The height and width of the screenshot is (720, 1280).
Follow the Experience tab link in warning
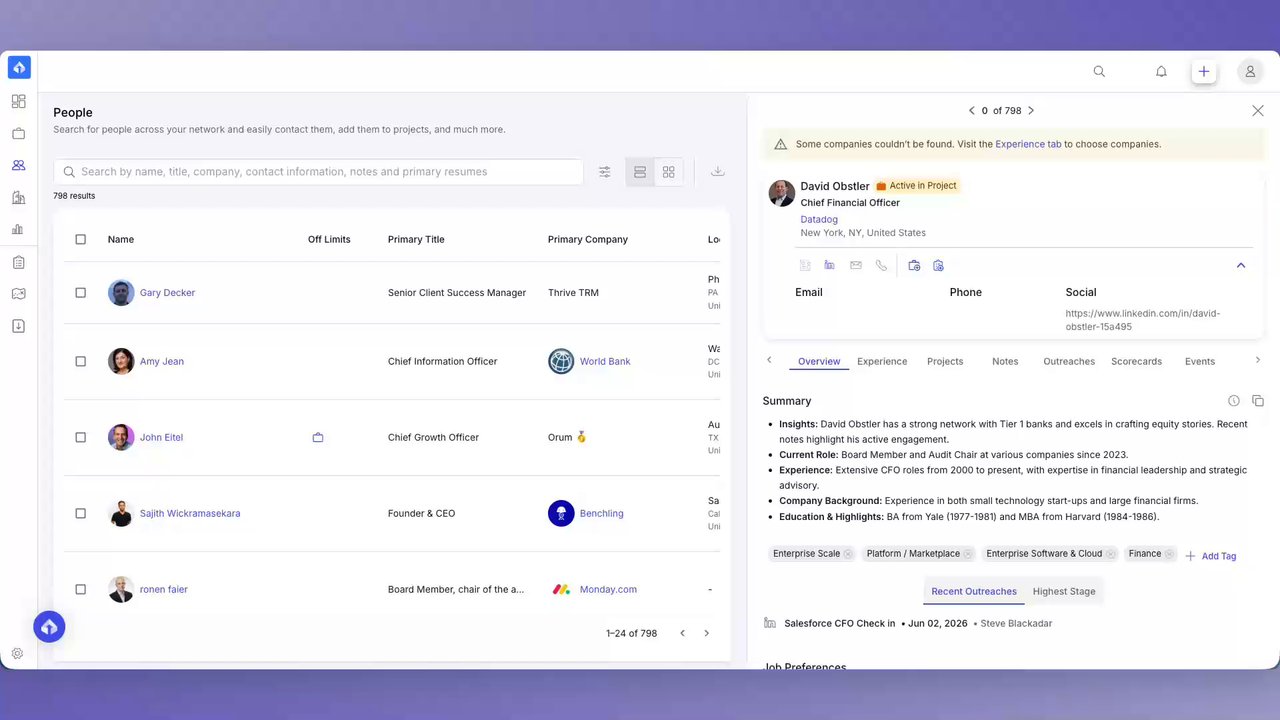[x=1028, y=144]
